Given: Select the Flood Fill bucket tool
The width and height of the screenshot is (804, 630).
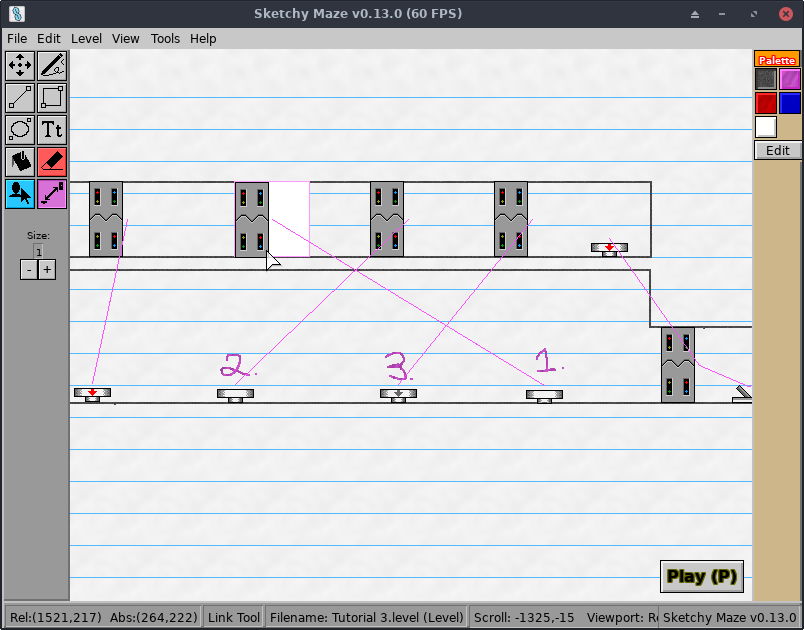Looking at the screenshot, I should tap(20, 161).
